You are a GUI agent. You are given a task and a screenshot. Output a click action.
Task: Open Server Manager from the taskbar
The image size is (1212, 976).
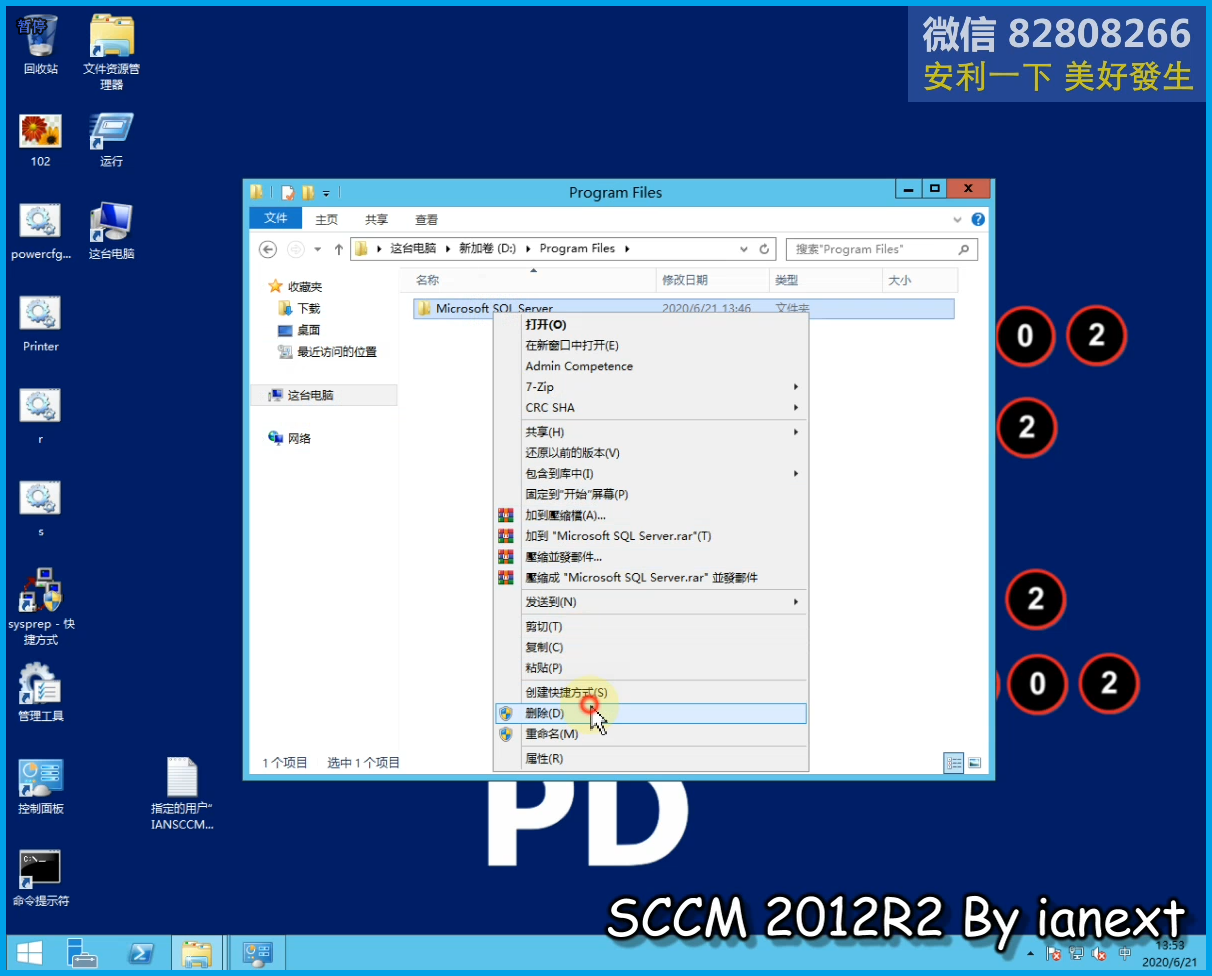82,952
